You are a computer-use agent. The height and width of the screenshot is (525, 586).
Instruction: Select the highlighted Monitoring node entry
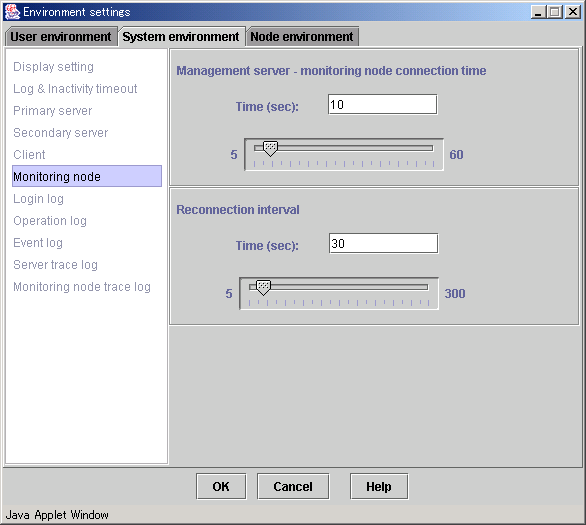[87, 176]
